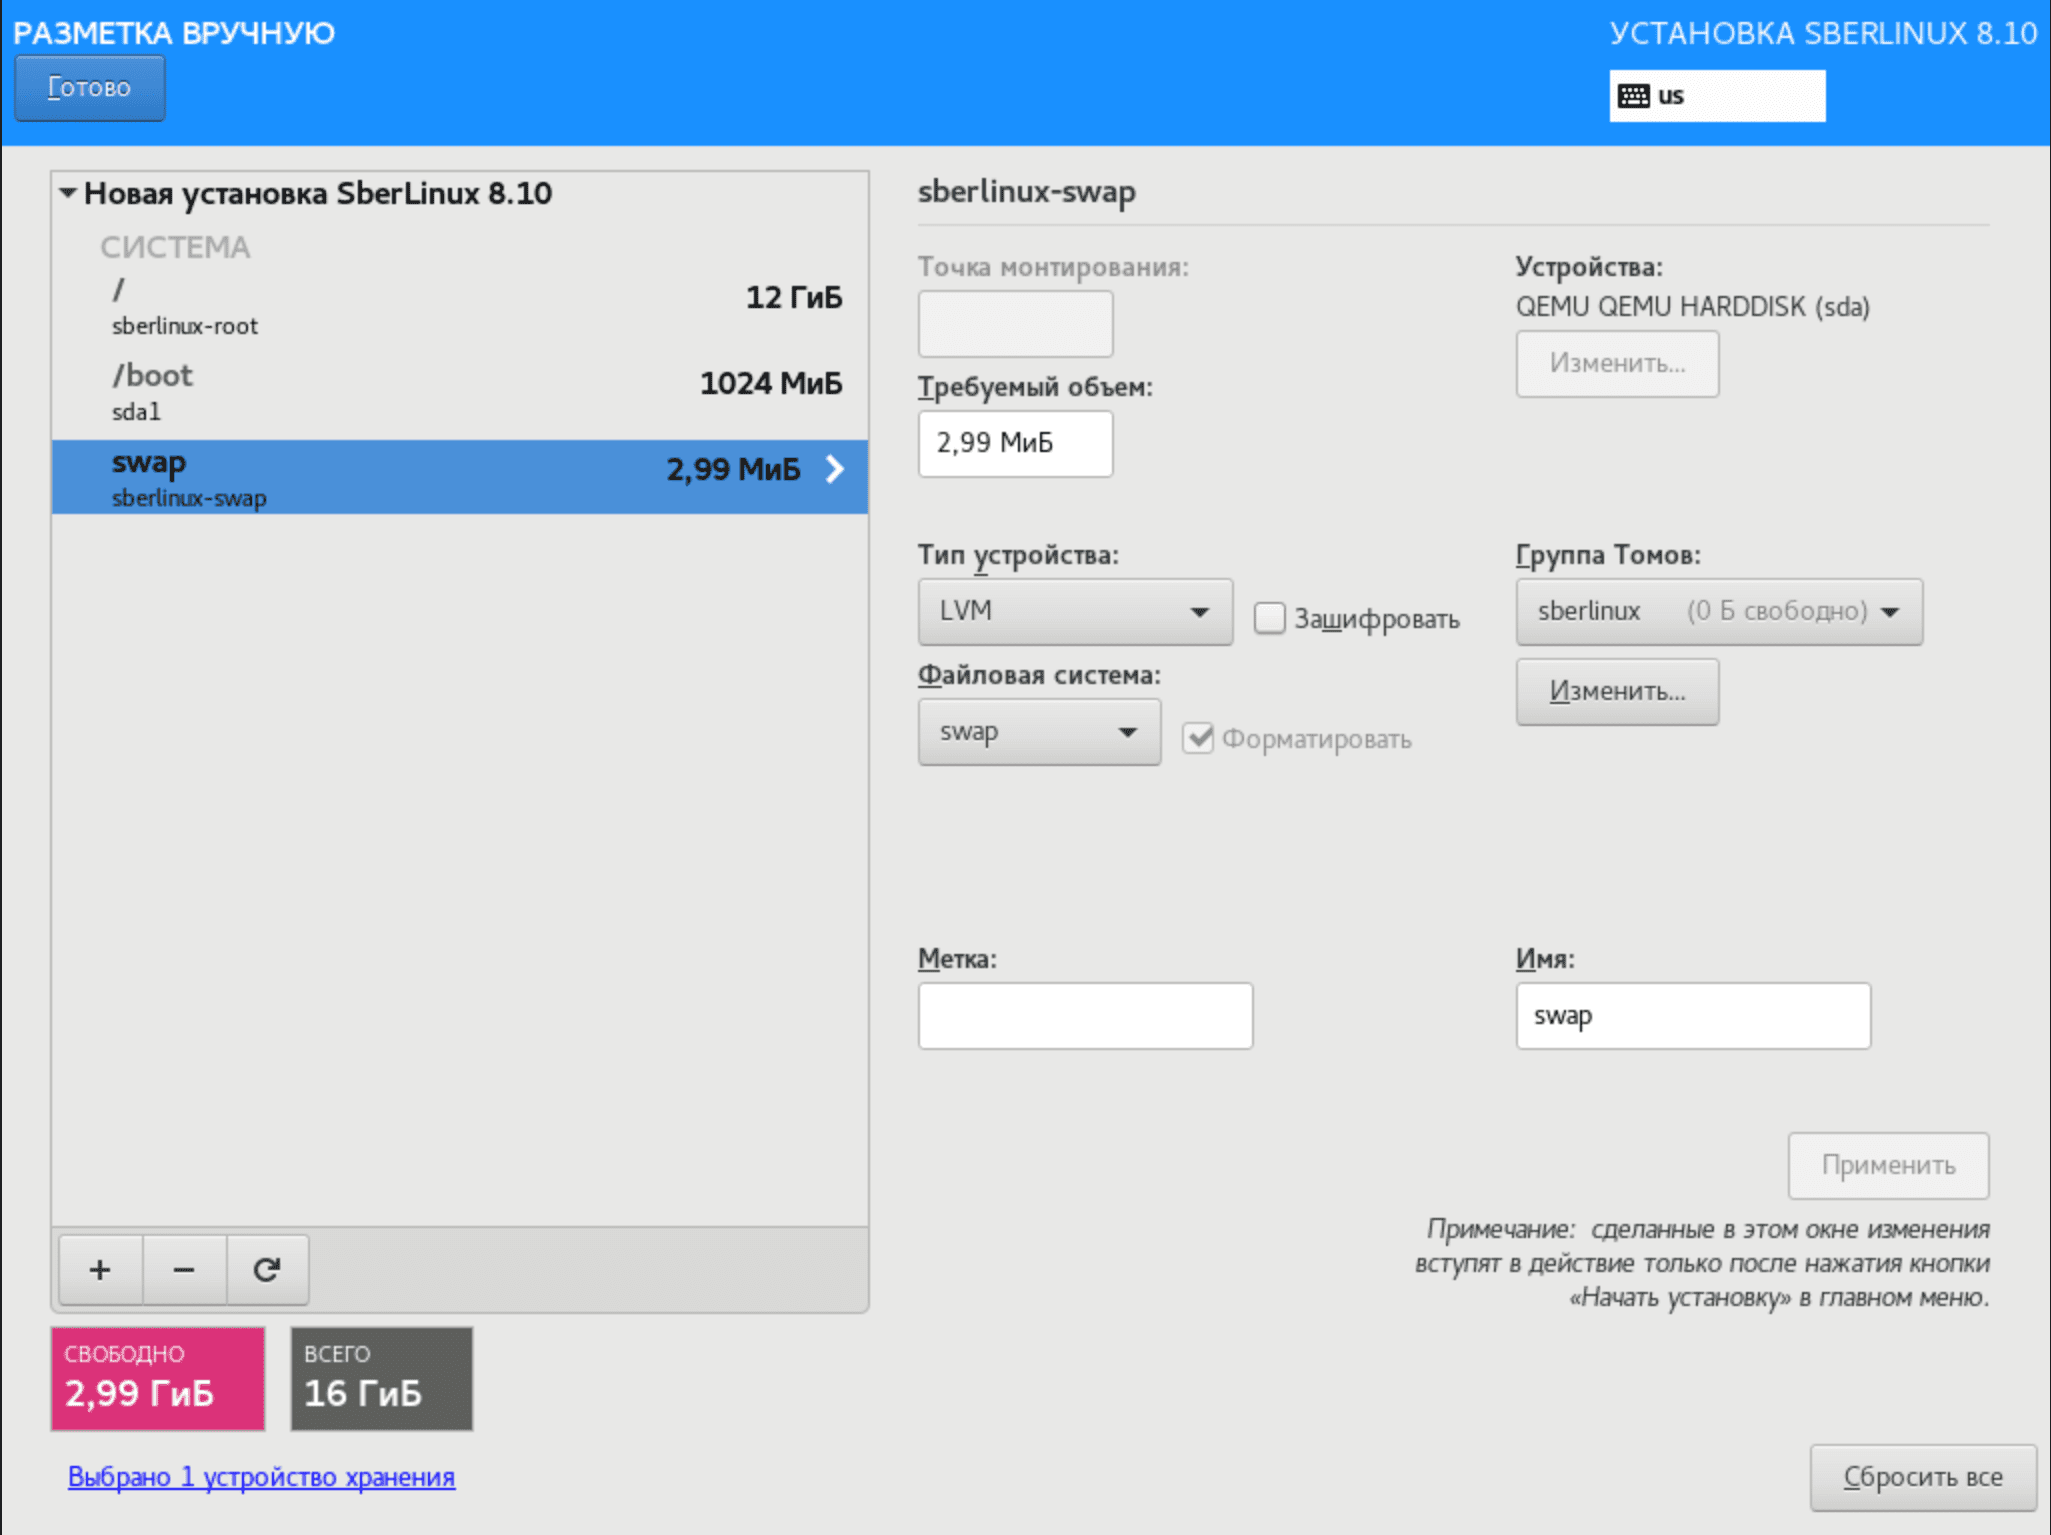
Task: Click the Сбросить все button
Action: (x=1923, y=1477)
